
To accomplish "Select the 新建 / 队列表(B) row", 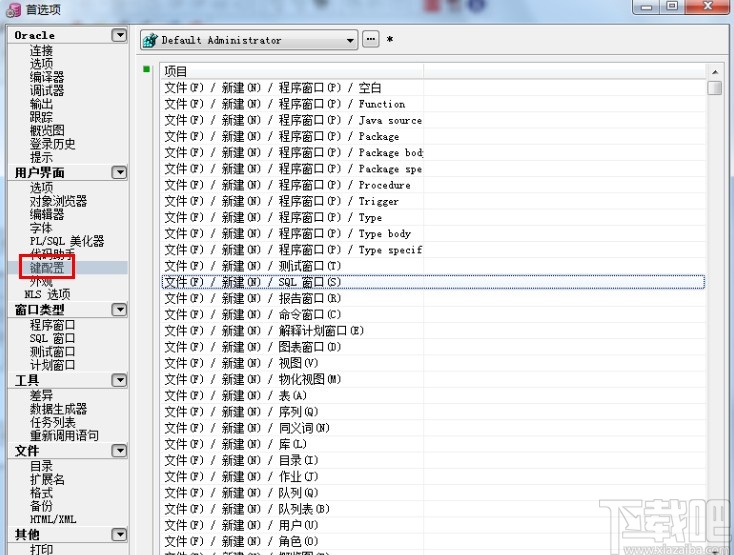I will pyautogui.click(x=433, y=509).
